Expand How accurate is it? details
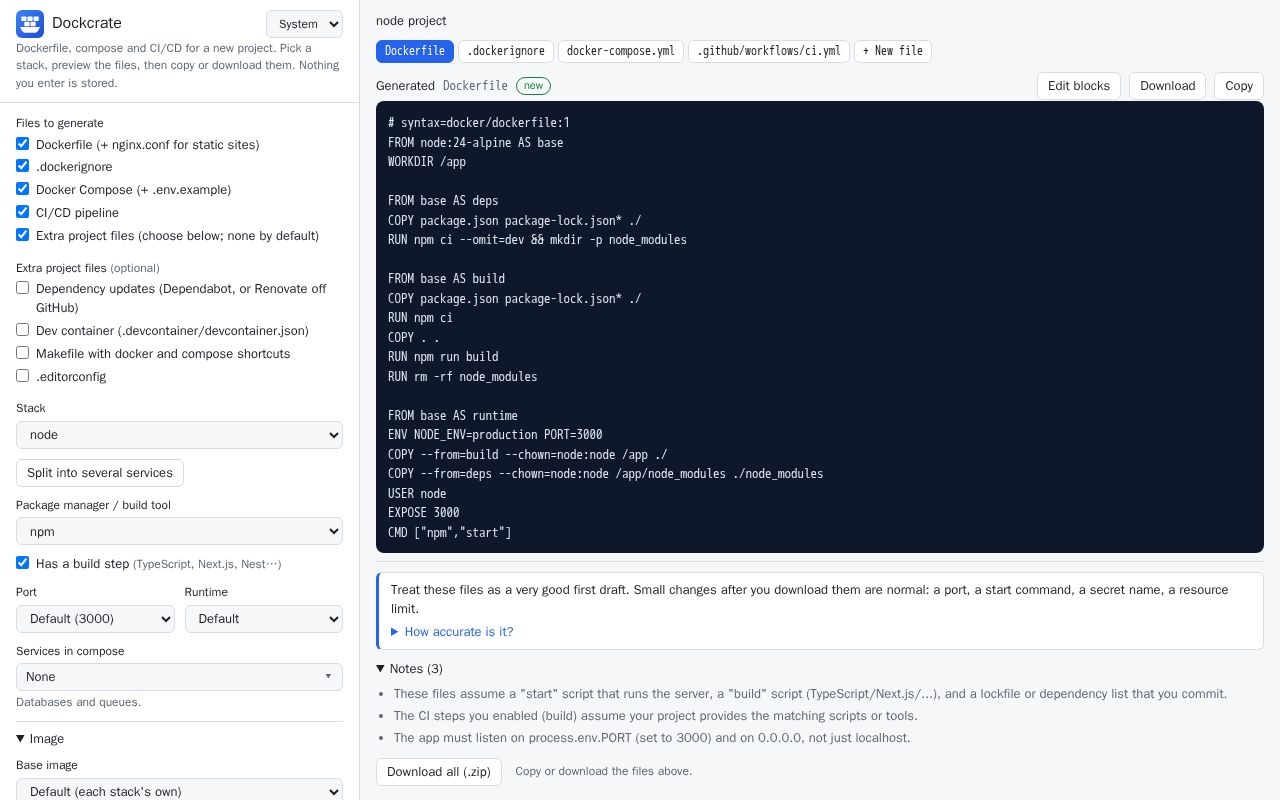This screenshot has width=1280, height=800. pyautogui.click(x=452, y=632)
